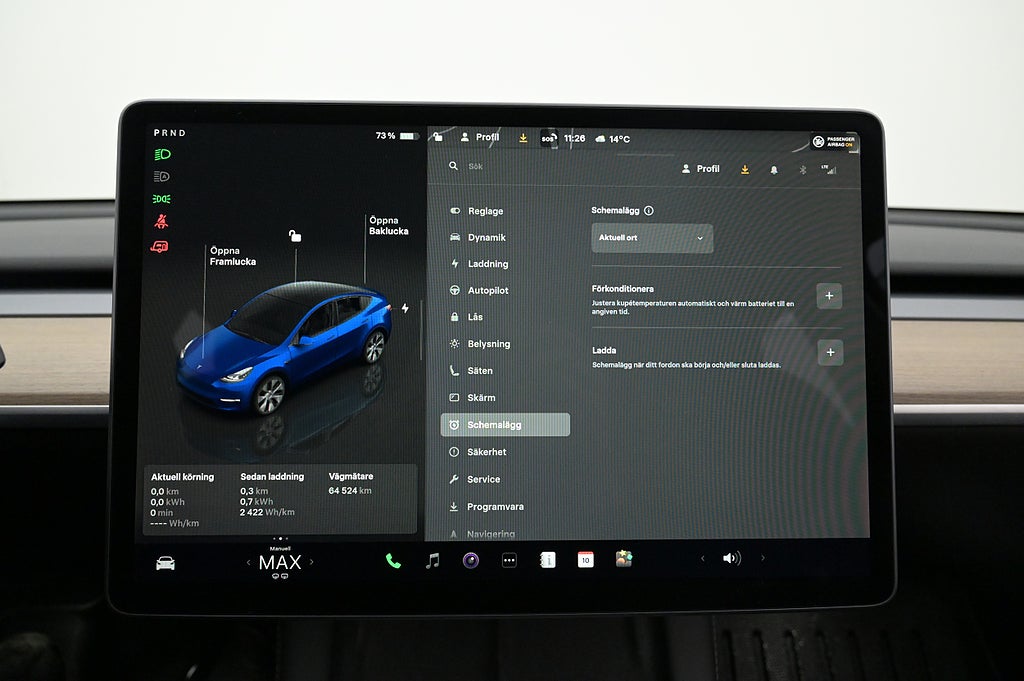Expand the Aktuell ort dropdown
This screenshot has width=1024, height=681.
652,238
